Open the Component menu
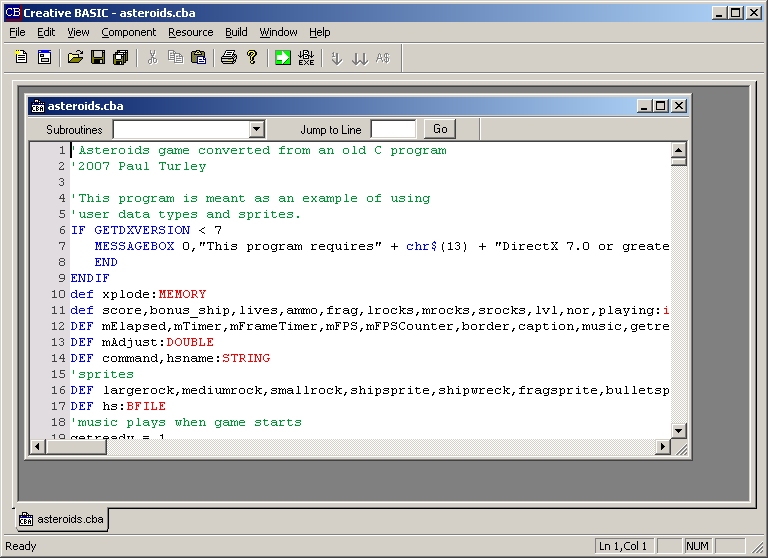This screenshot has height=558, width=768. pos(128,32)
